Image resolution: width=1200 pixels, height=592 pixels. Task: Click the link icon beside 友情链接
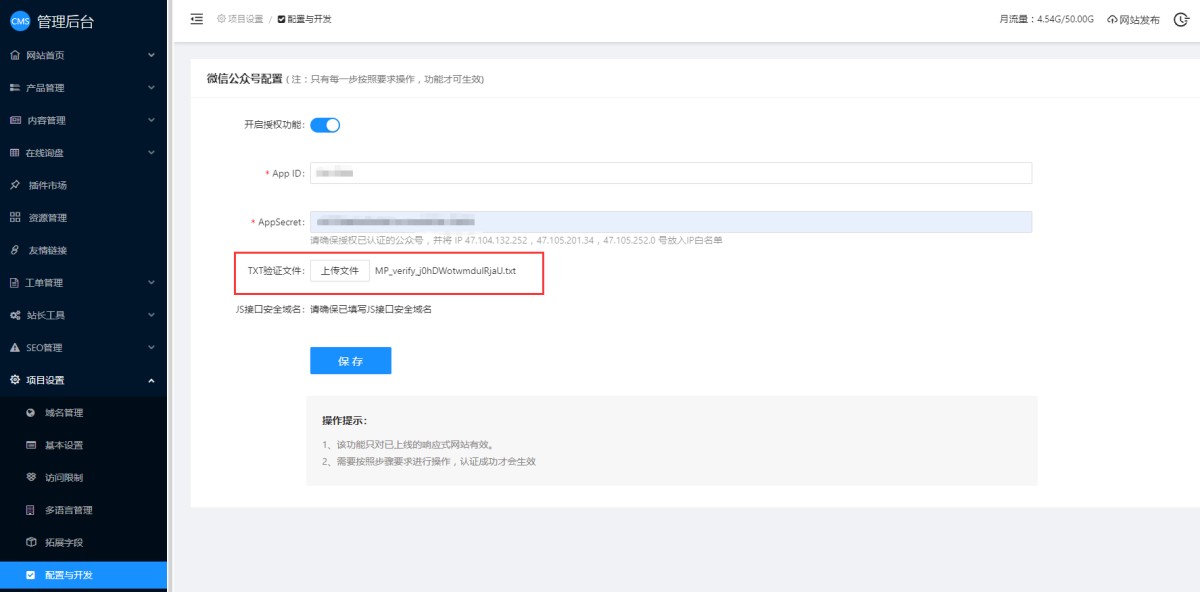(14, 250)
